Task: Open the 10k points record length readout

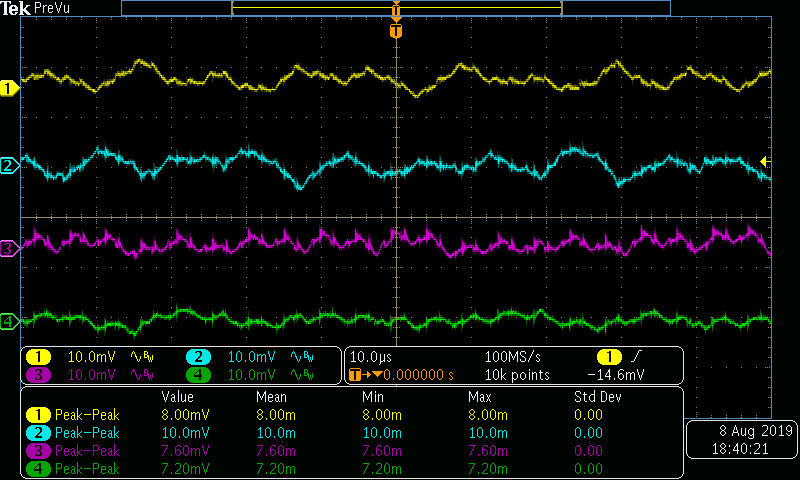Action: [x=516, y=375]
